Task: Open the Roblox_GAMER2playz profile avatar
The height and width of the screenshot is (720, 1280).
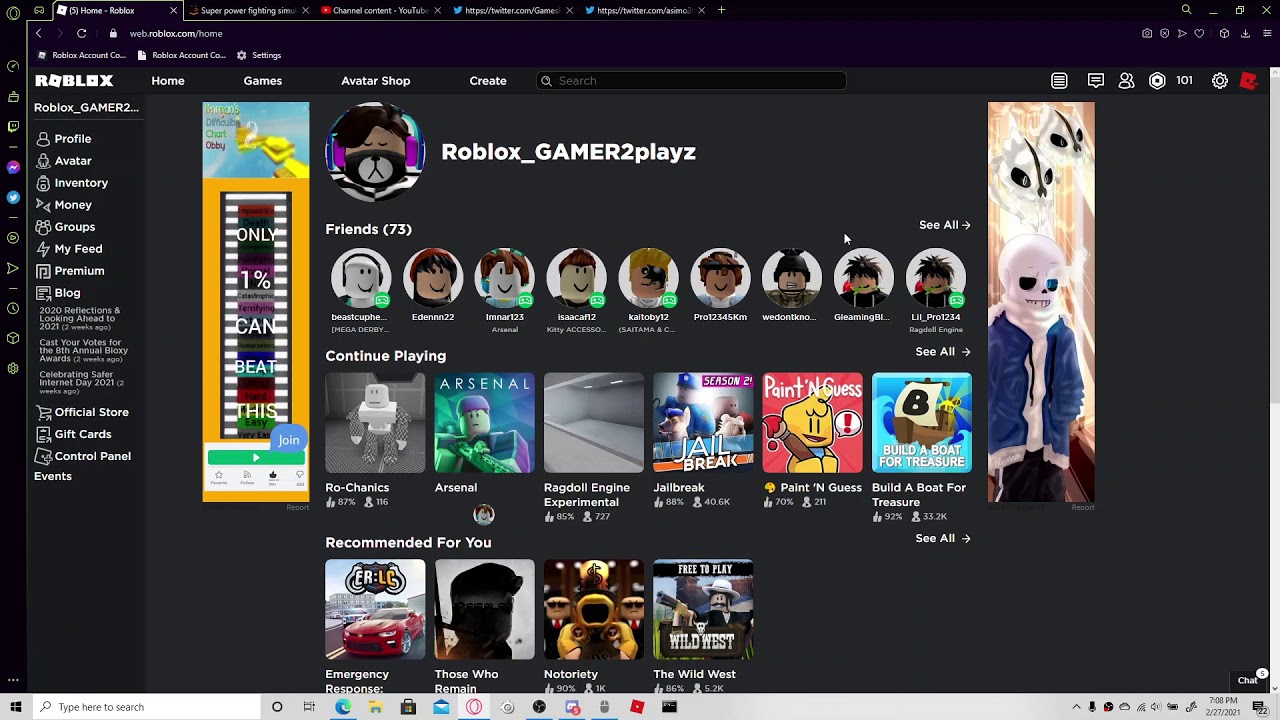Action: tap(375, 152)
